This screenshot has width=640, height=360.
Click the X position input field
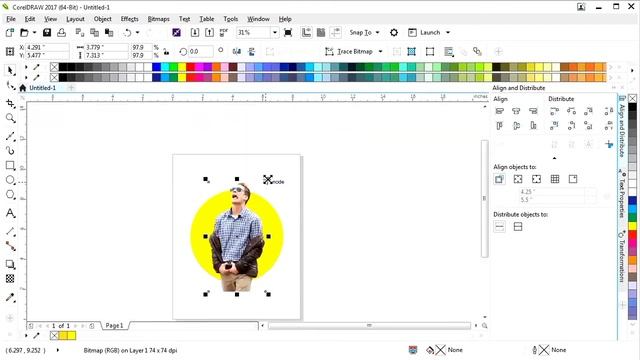tap(47, 47)
